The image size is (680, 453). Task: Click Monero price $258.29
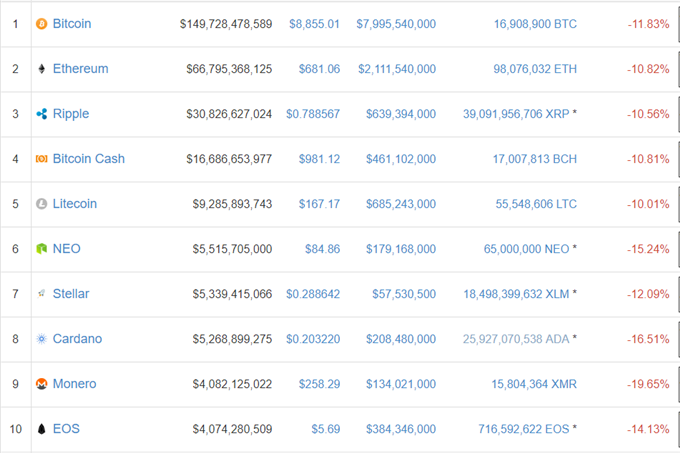point(320,385)
